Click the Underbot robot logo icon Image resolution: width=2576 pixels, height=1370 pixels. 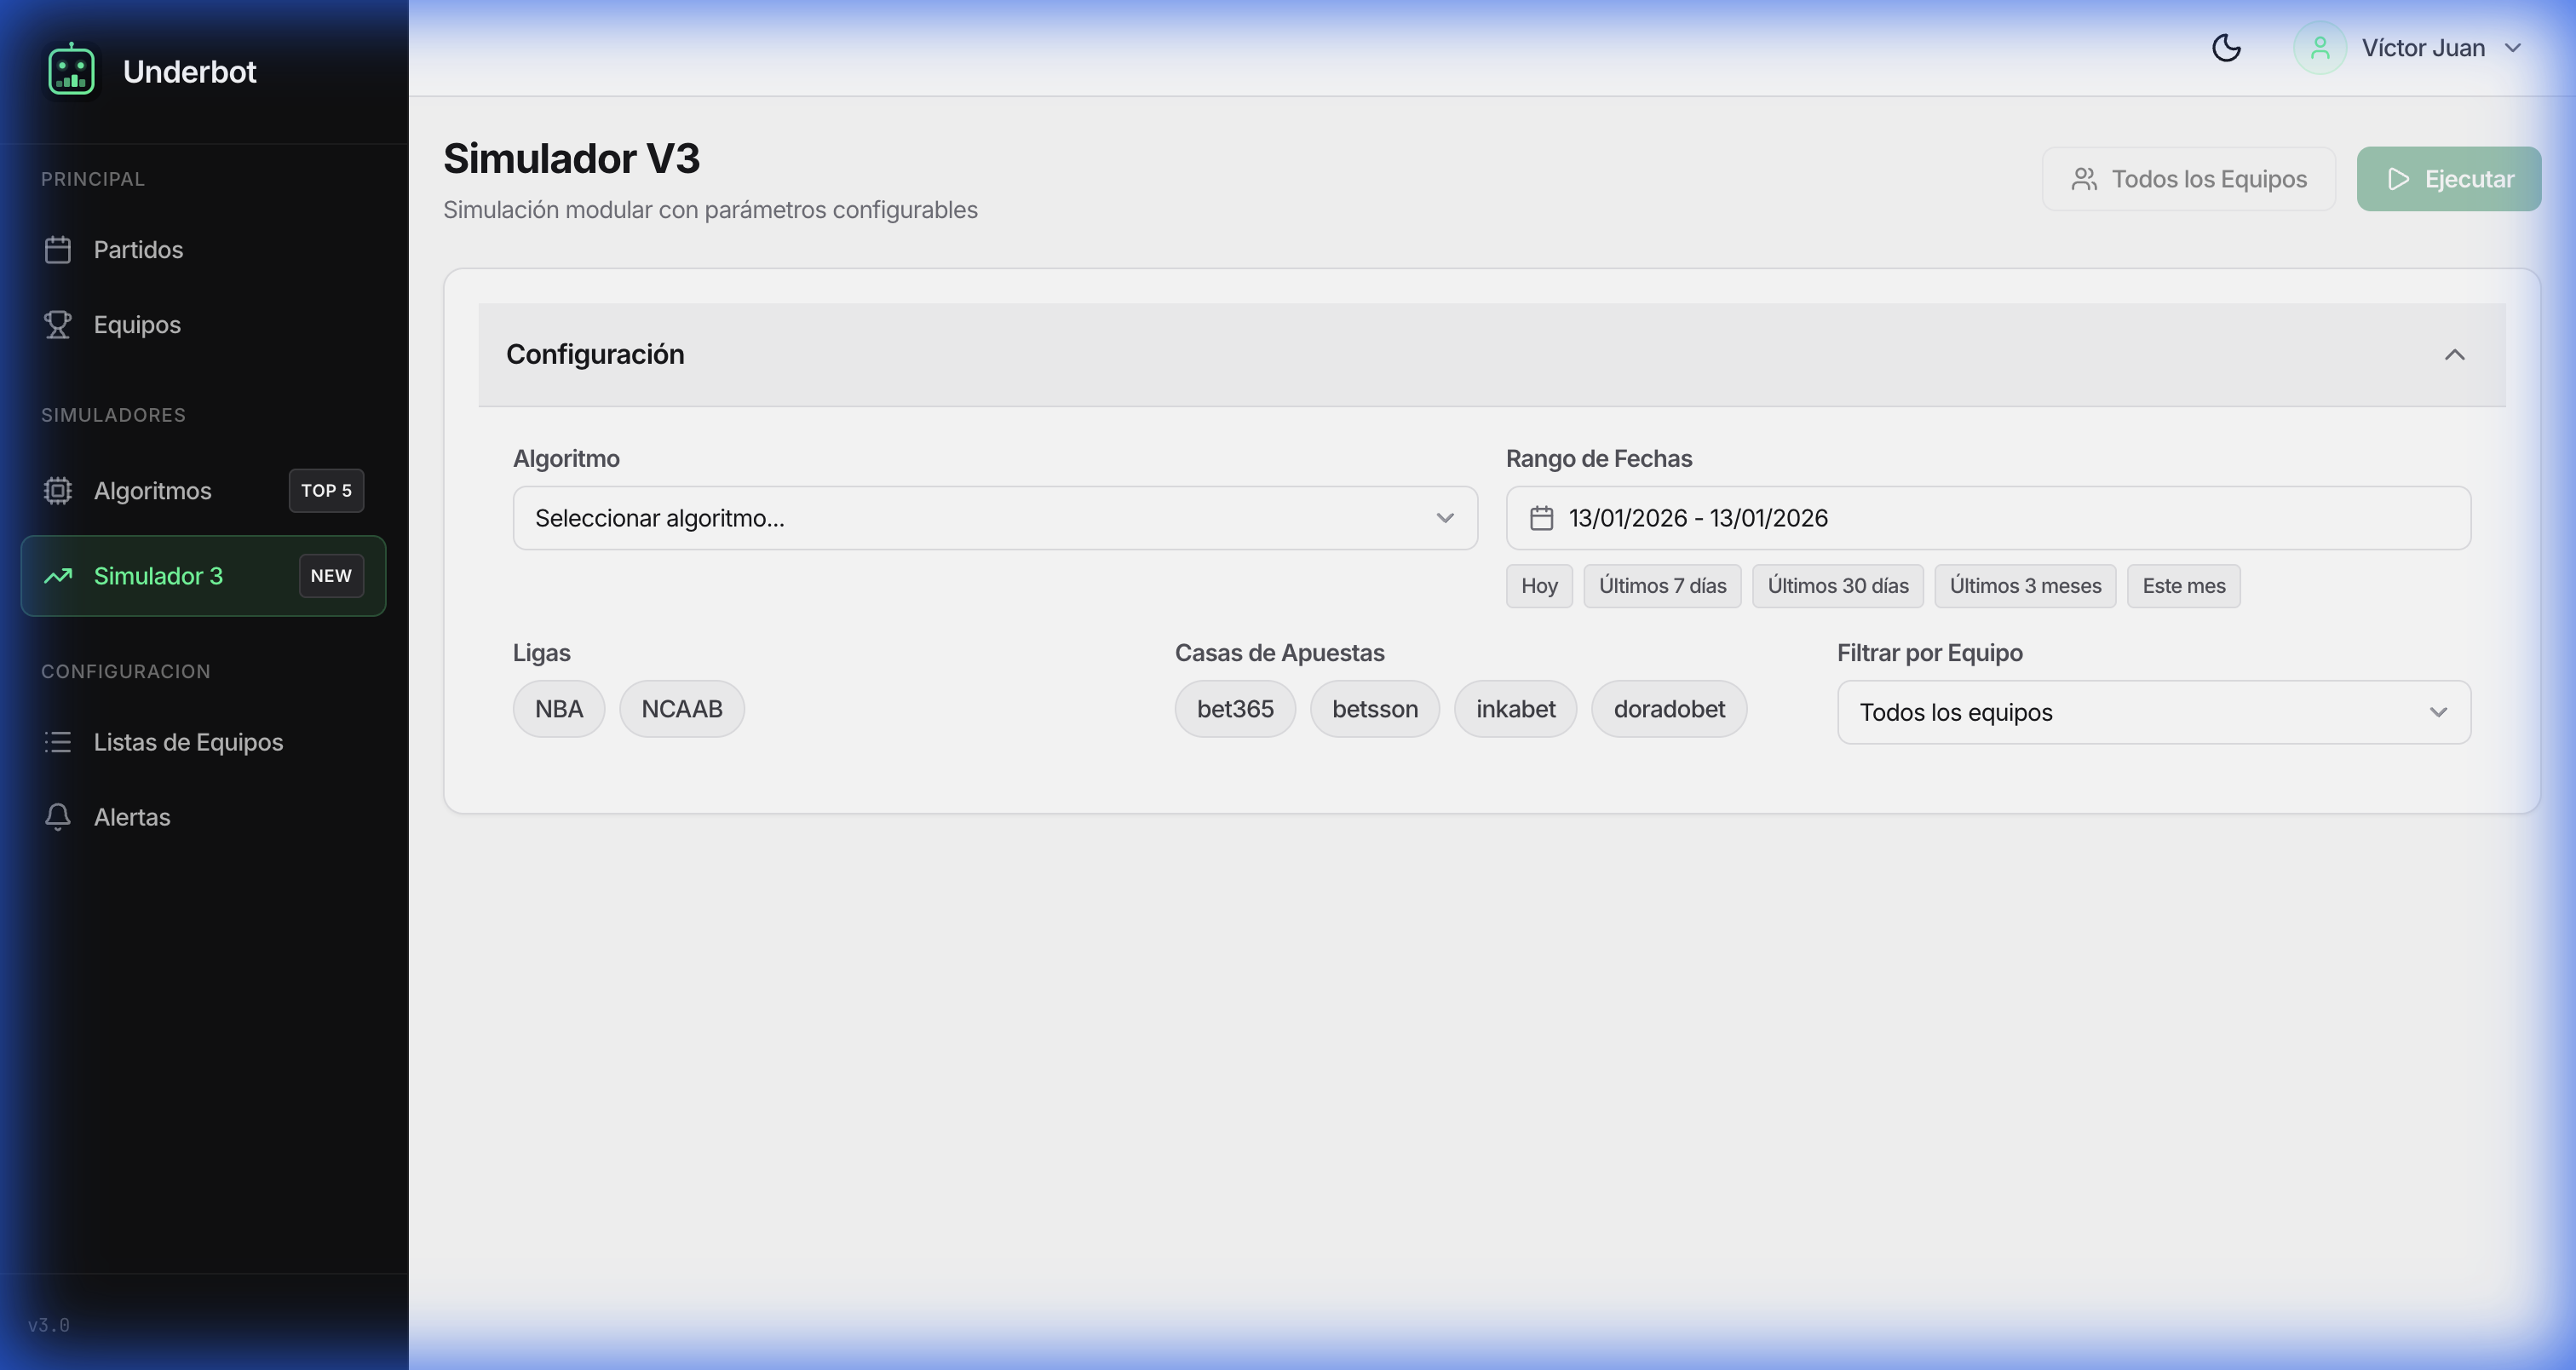(x=71, y=71)
